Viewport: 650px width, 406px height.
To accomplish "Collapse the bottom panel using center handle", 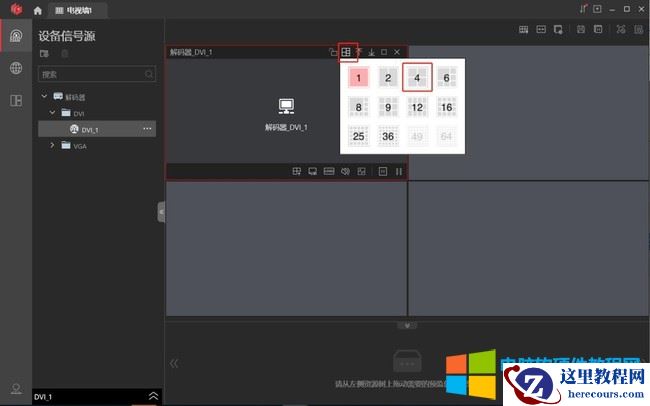I will click(x=407, y=326).
